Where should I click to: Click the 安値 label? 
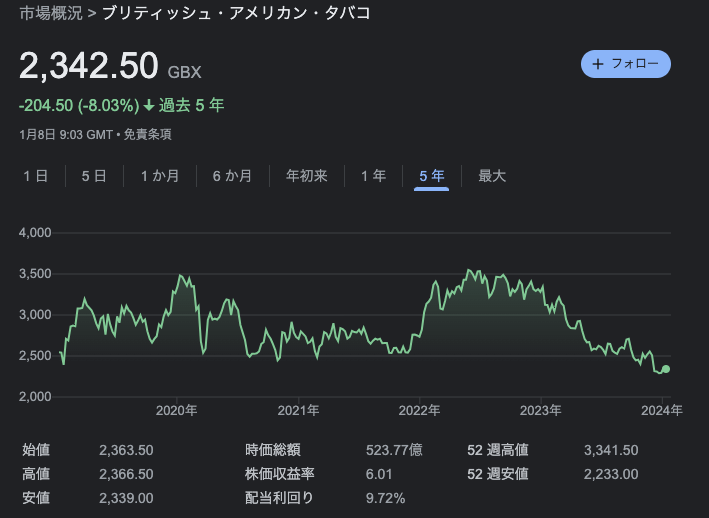click(36, 498)
